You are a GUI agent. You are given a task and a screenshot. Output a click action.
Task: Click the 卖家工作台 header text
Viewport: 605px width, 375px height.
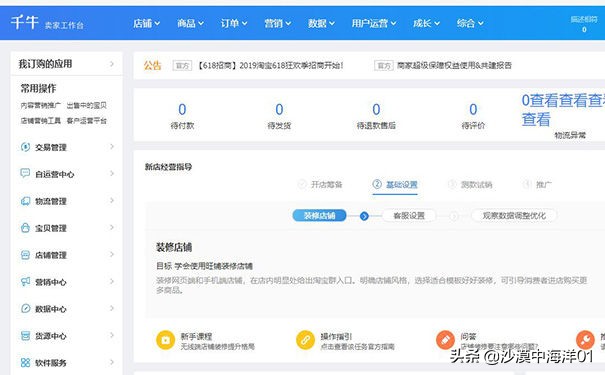click(64, 25)
